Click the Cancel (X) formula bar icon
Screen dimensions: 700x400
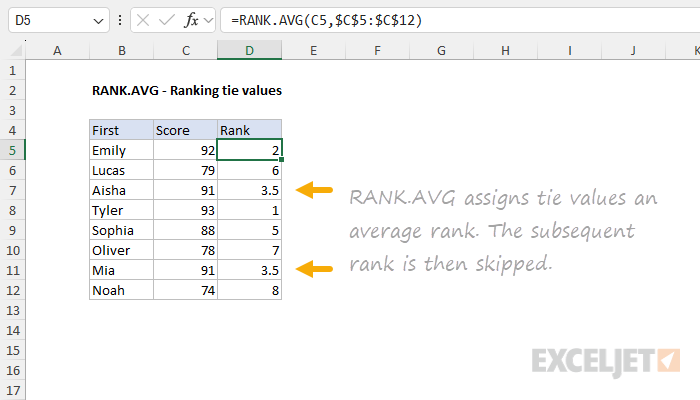coord(143,20)
